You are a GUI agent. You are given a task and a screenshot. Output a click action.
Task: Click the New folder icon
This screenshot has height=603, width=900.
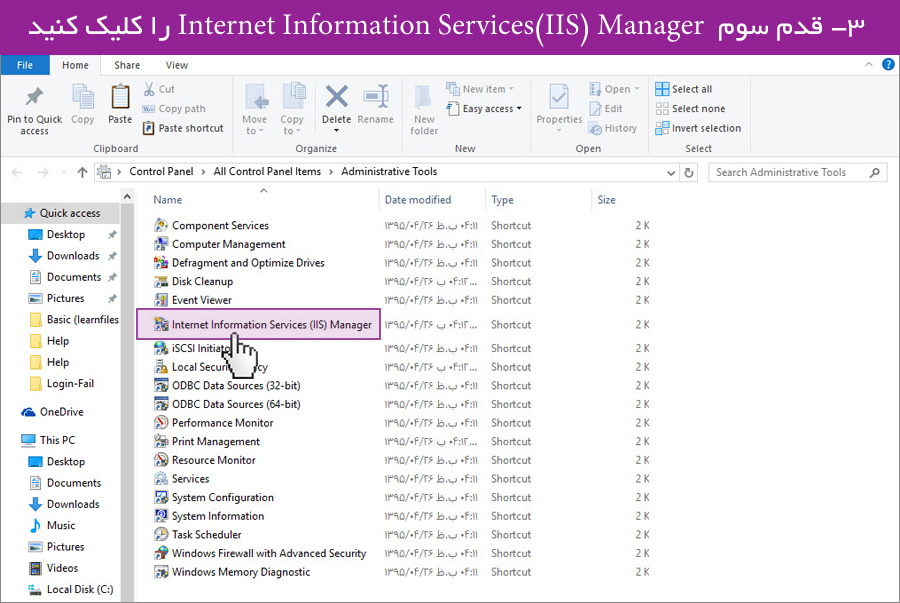424,96
